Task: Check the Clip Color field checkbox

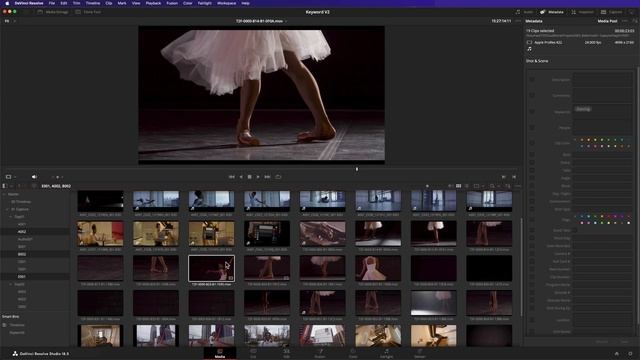Action: click(x=531, y=143)
